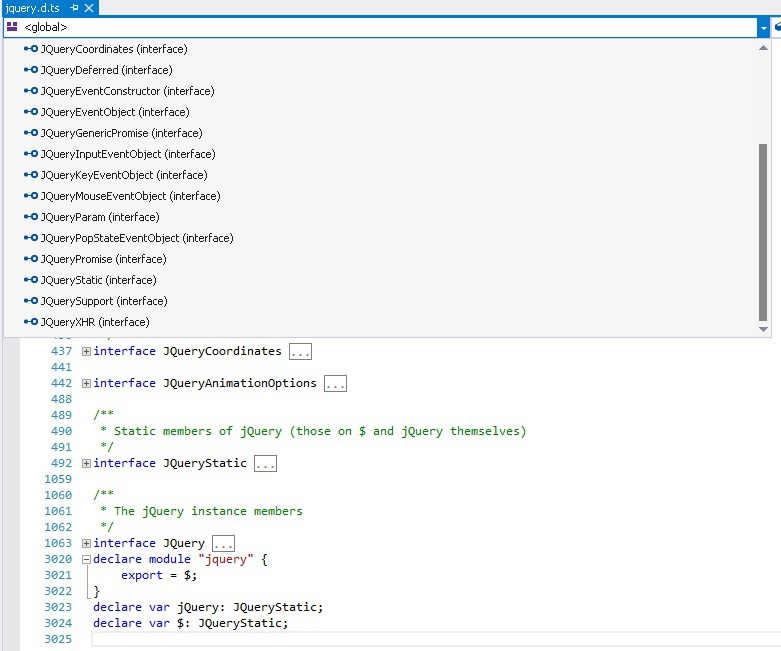The image size is (781, 651).
Task: Select JQueryEventObject interface entry
Action: (x=388, y=112)
